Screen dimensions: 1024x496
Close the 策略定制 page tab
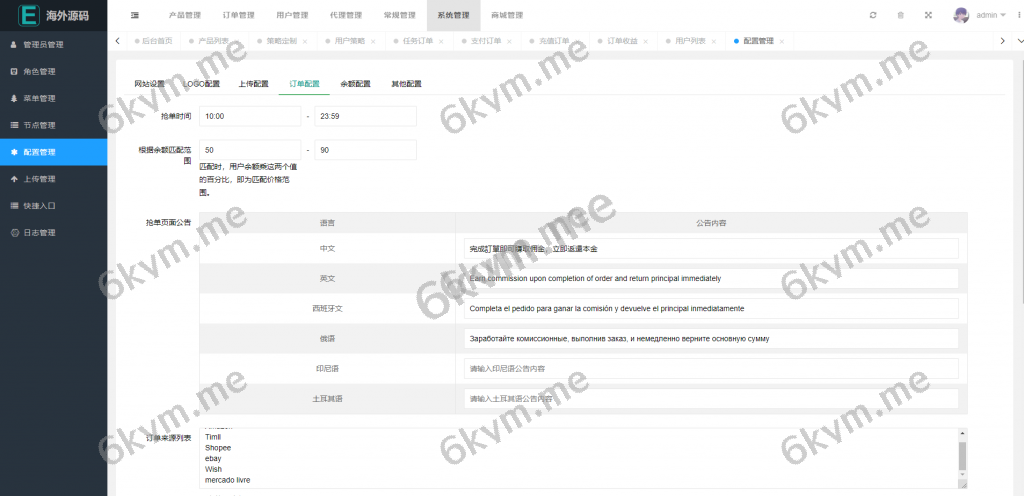tap(305, 41)
